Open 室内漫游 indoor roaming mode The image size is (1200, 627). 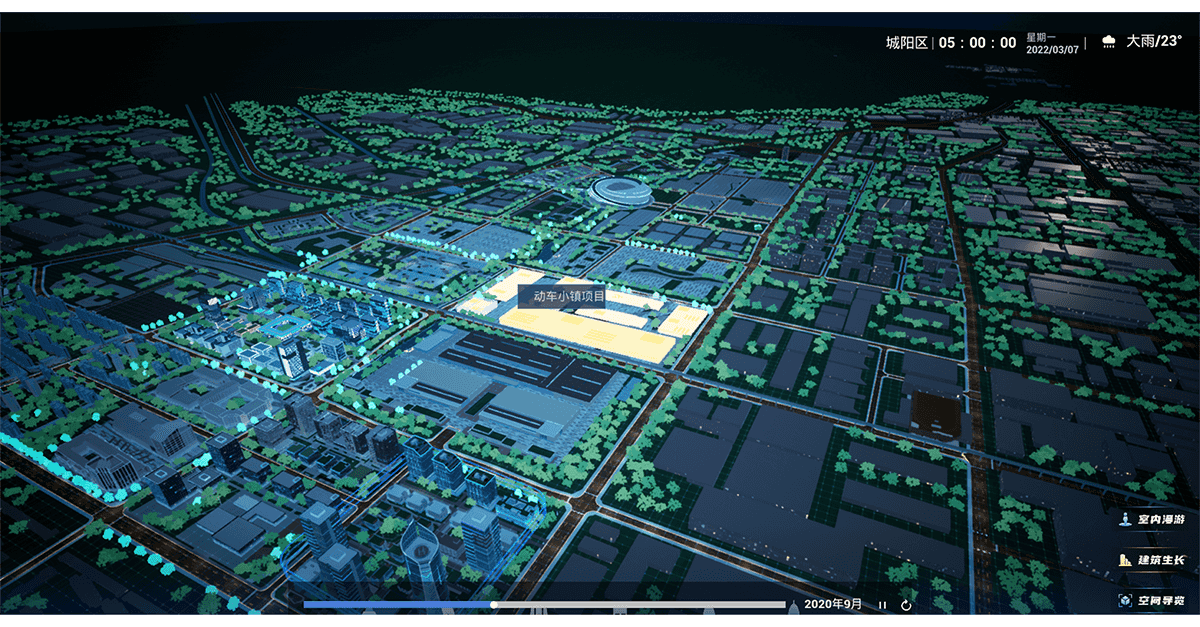pos(1153,519)
